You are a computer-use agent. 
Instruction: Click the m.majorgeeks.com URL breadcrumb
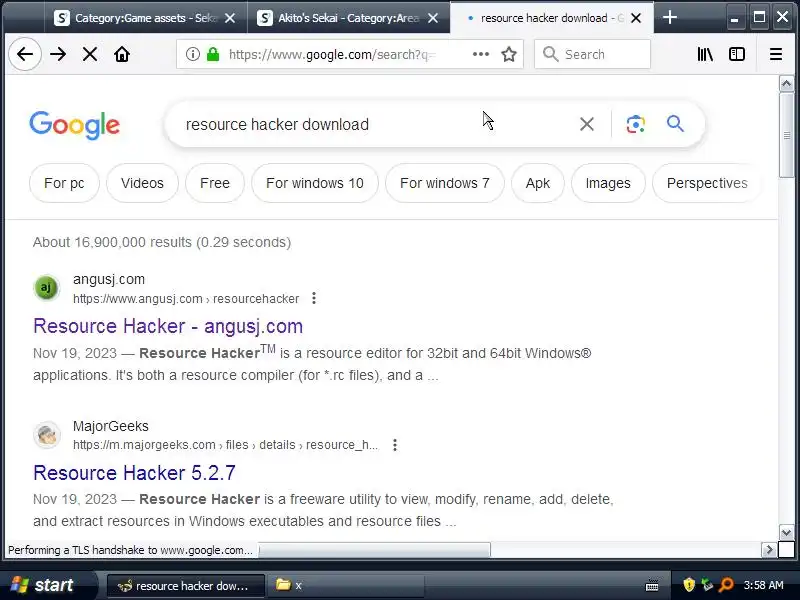[x=226, y=445]
